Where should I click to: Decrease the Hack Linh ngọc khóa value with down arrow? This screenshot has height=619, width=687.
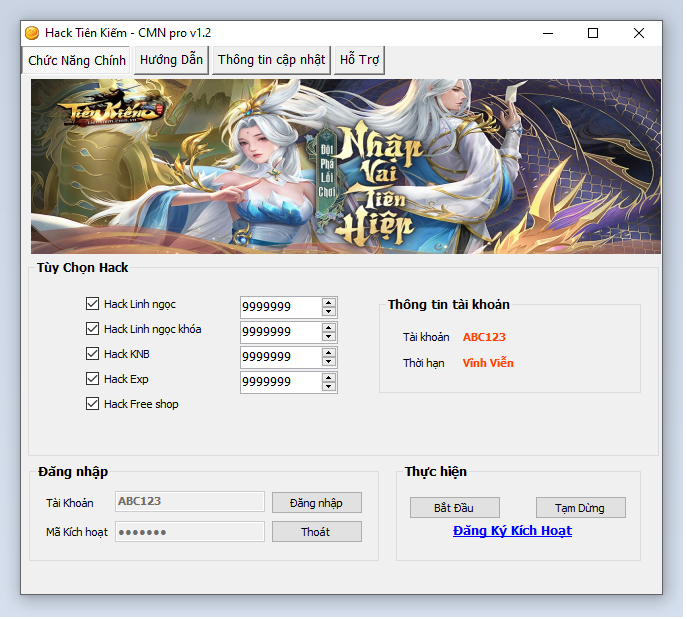pyautogui.click(x=329, y=336)
